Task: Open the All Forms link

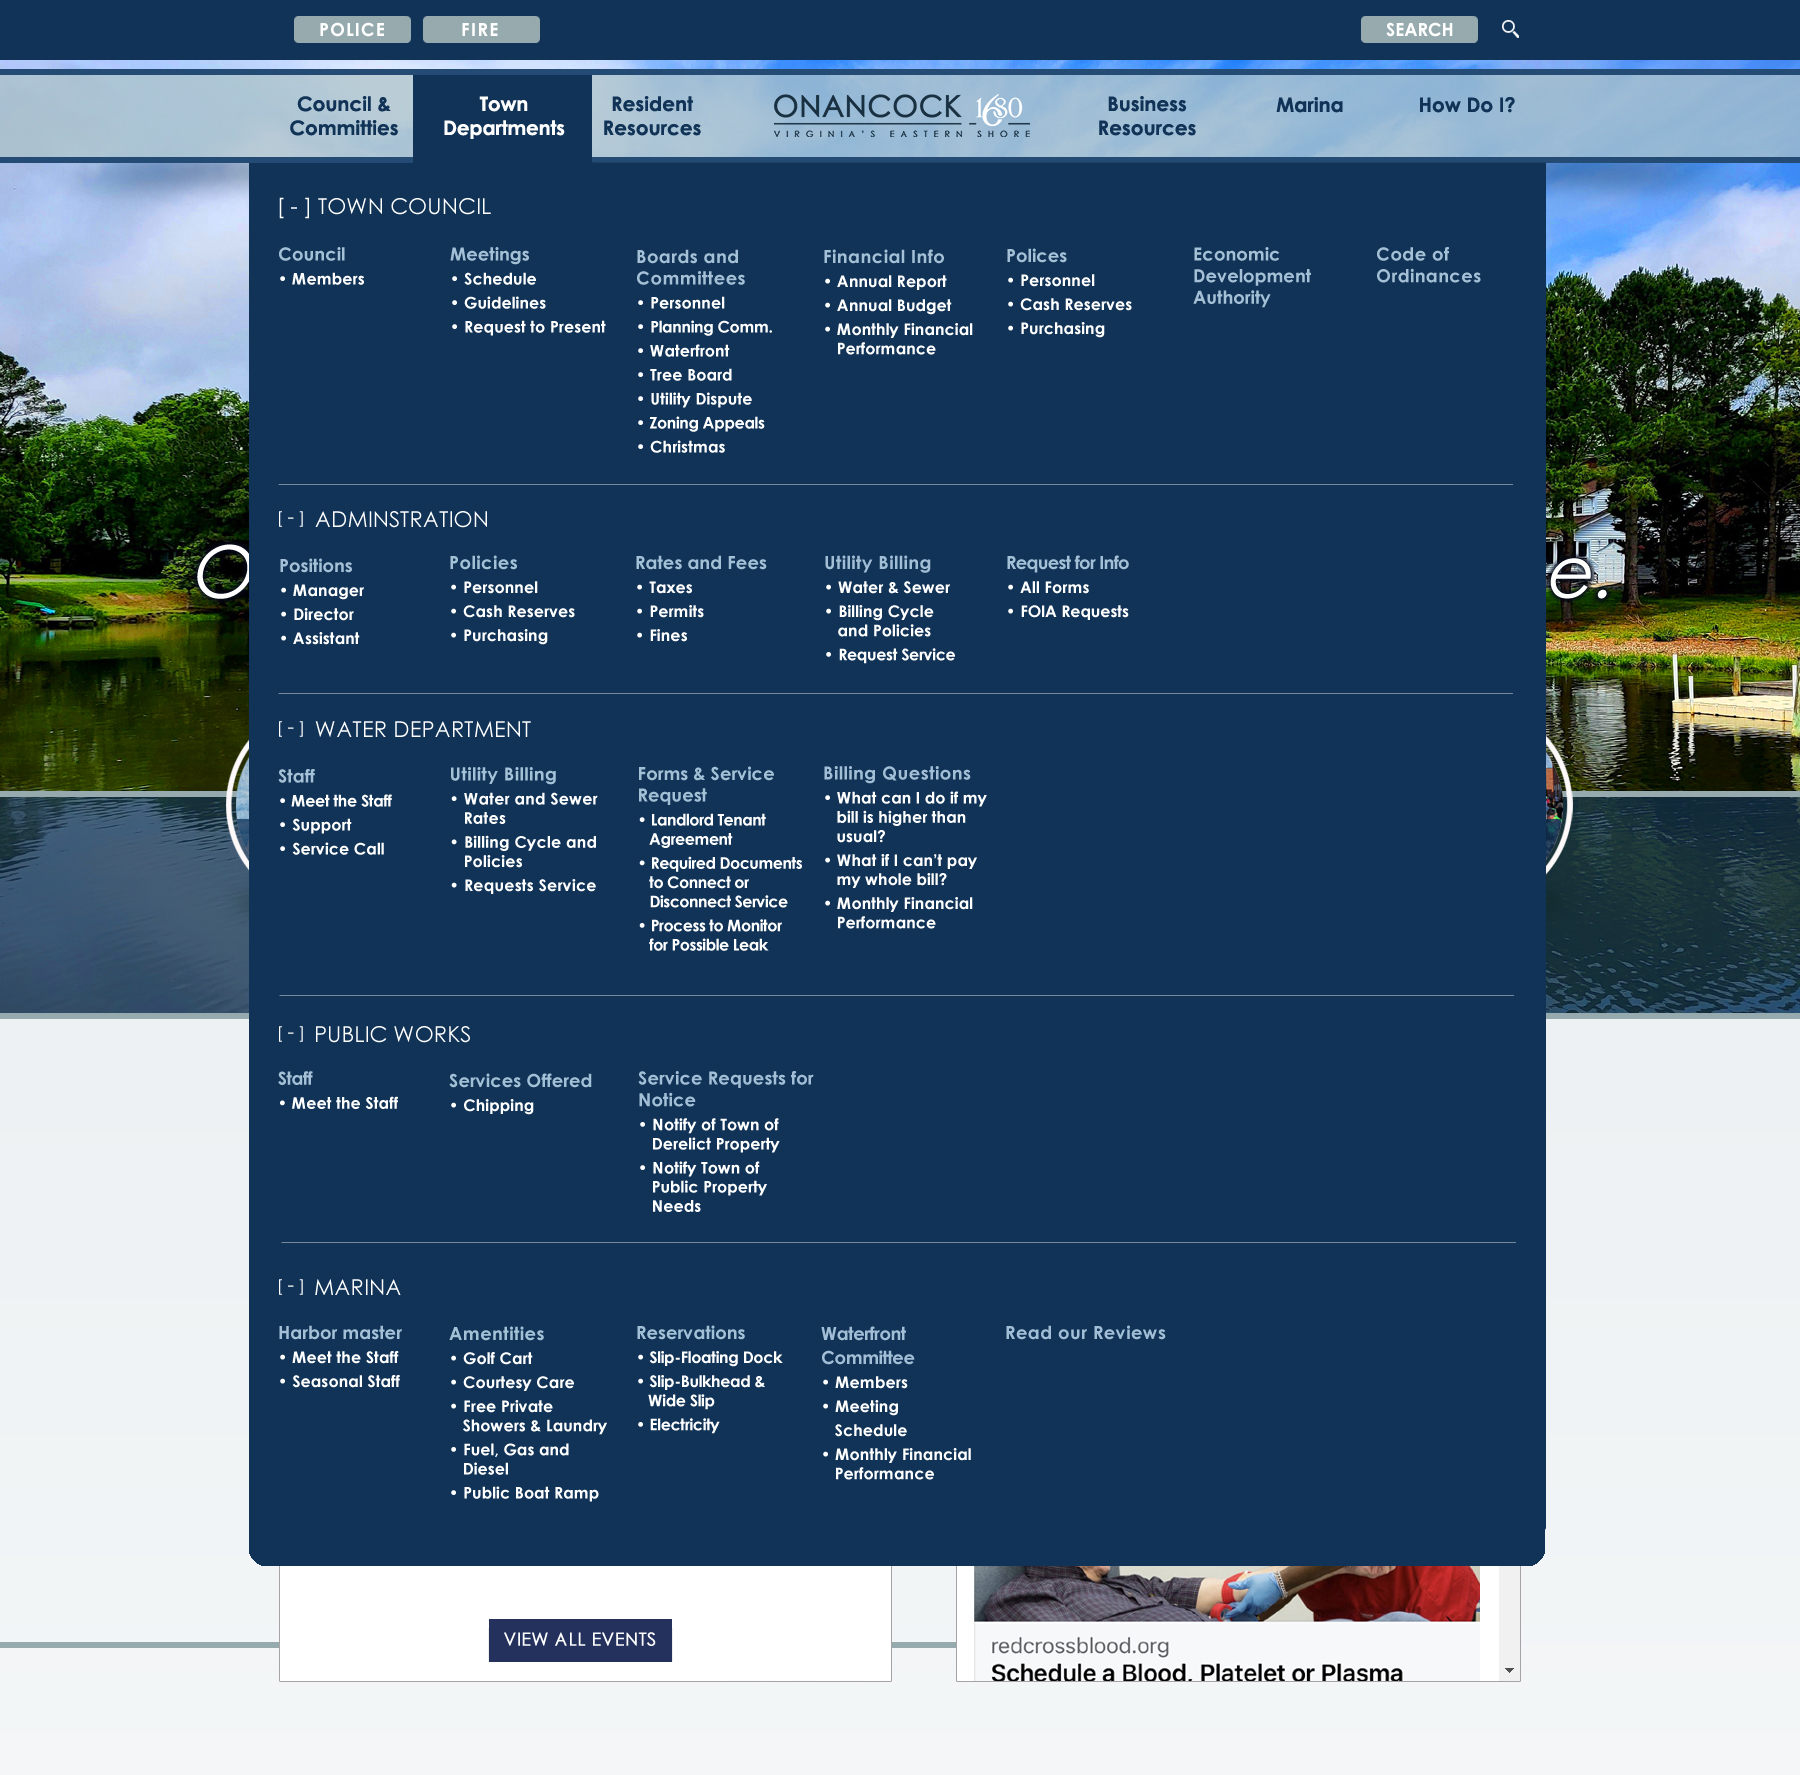Action: point(1054,588)
